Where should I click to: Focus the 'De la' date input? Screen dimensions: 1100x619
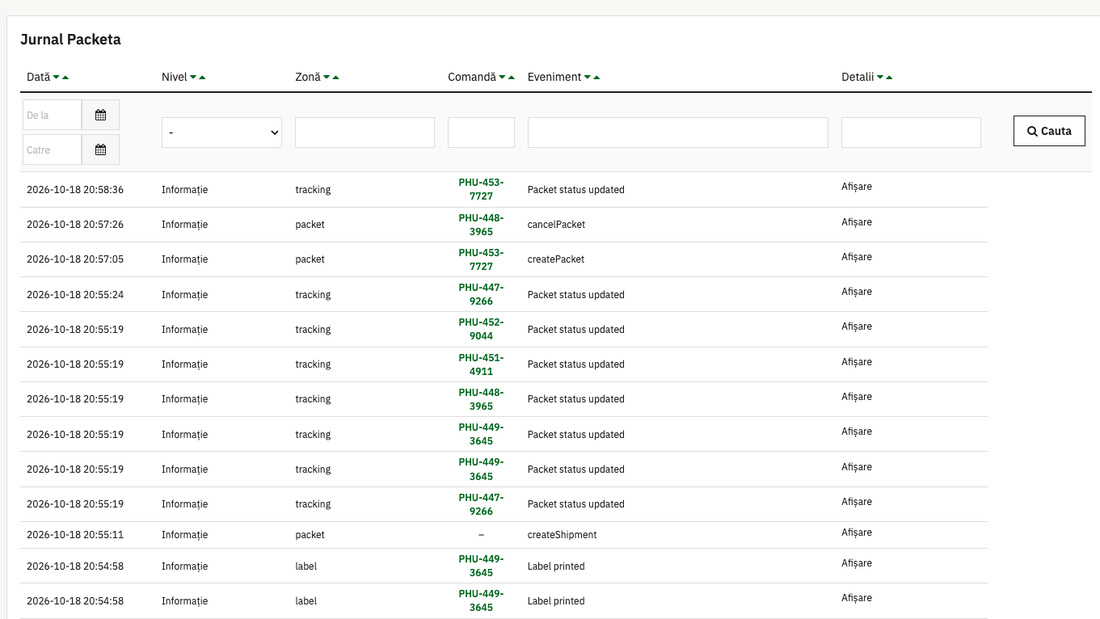[52, 115]
